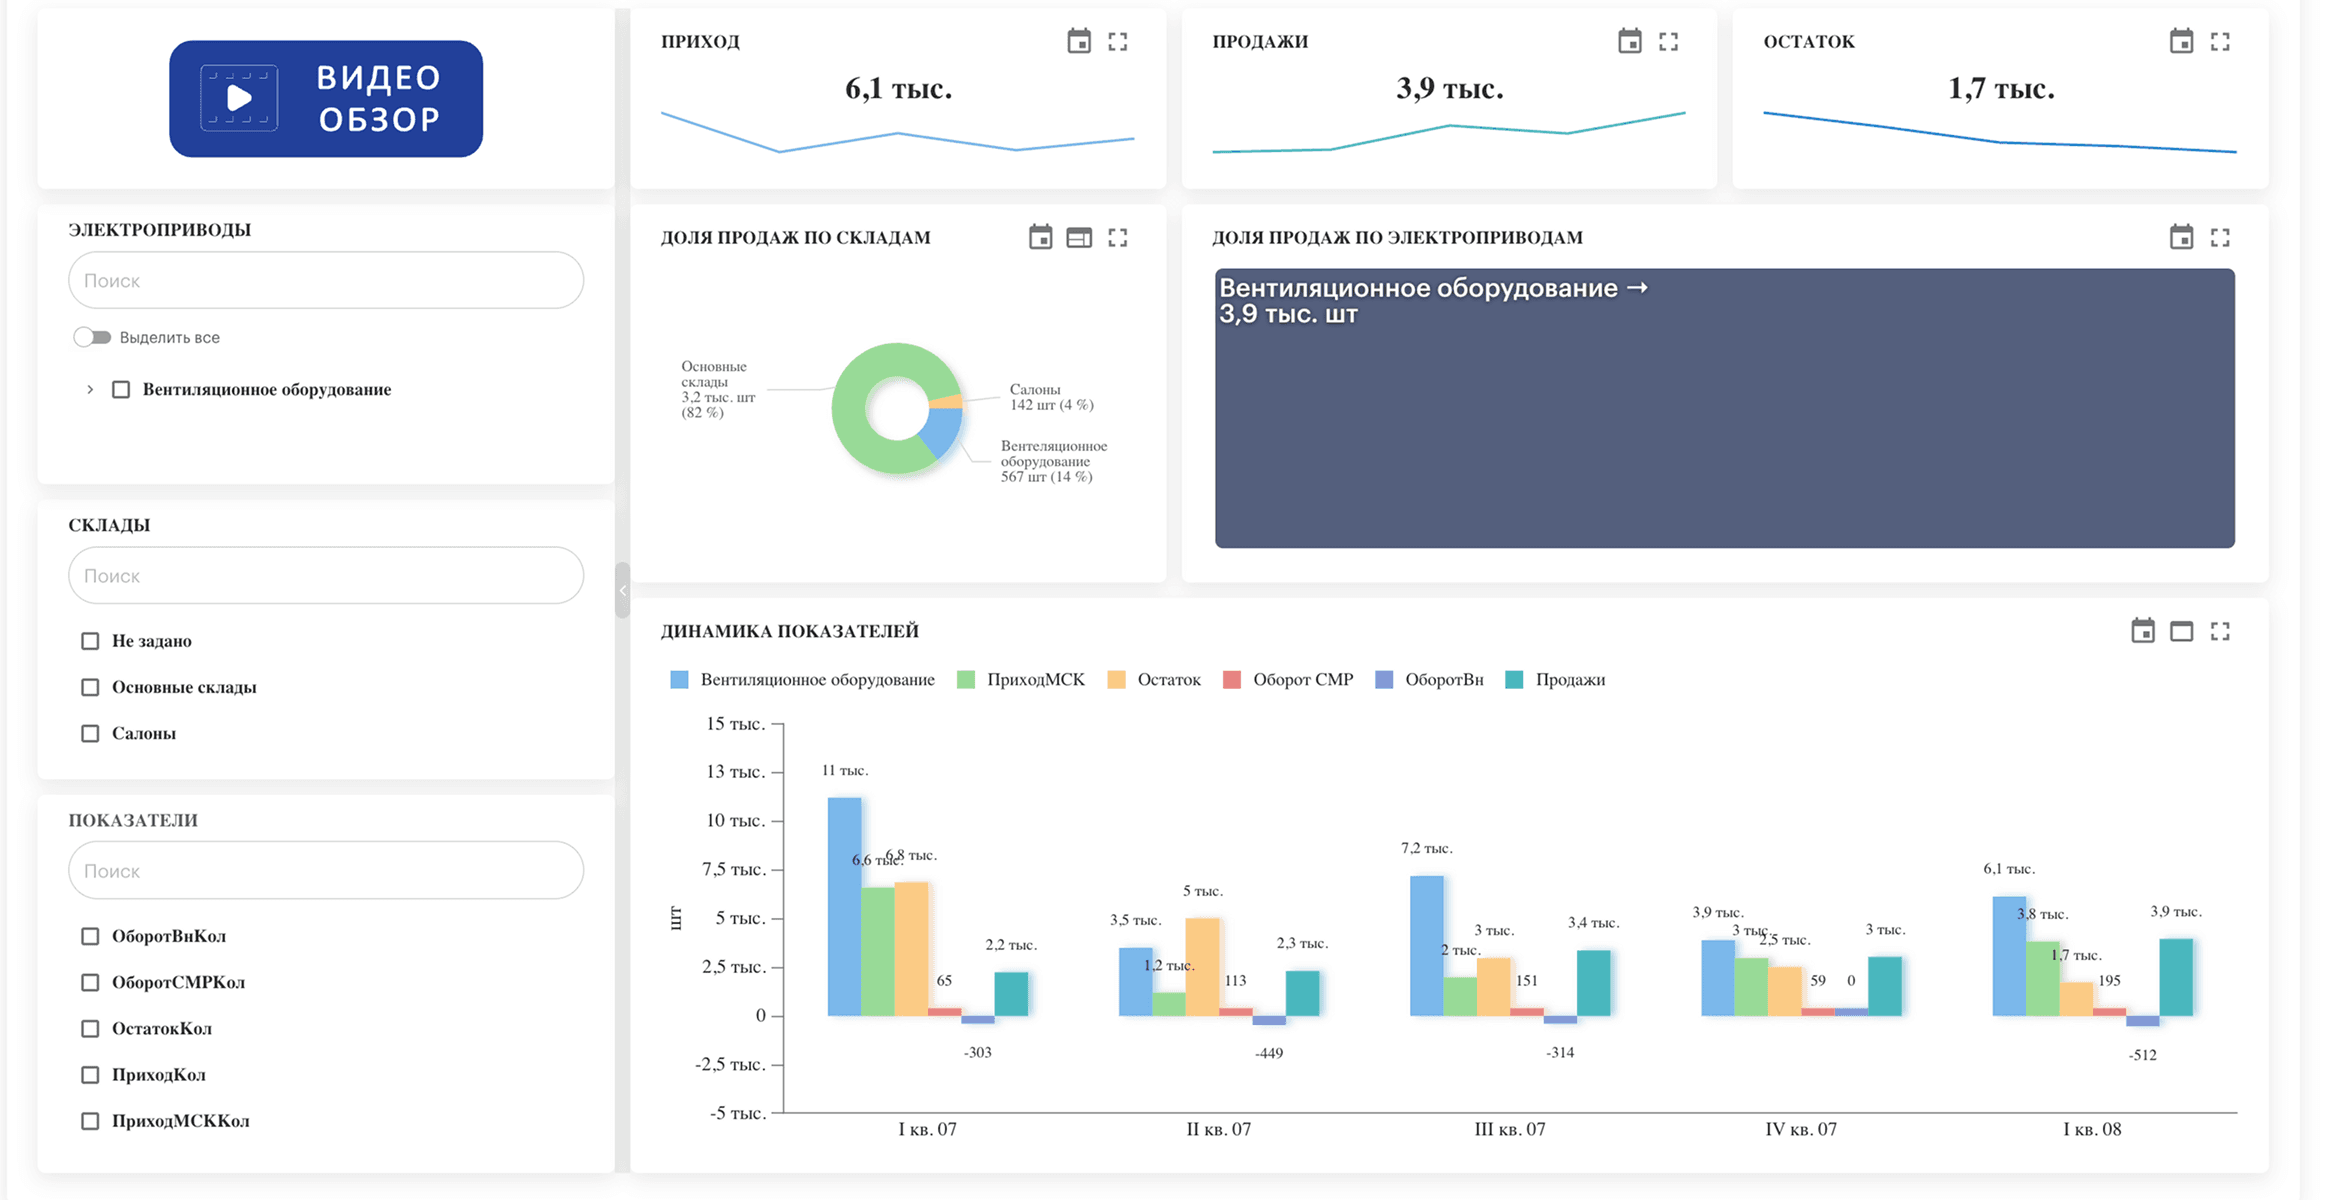Drill into Вентиляционное оборудование treemap block

click(x=1724, y=408)
